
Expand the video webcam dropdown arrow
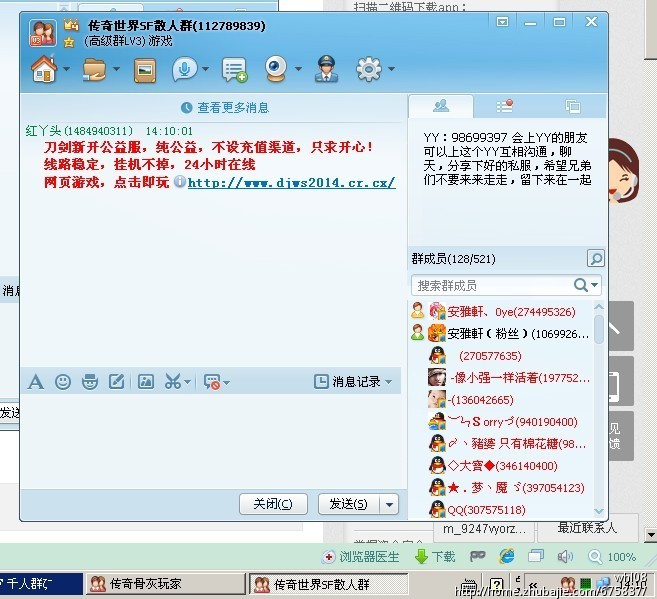[298, 69]
